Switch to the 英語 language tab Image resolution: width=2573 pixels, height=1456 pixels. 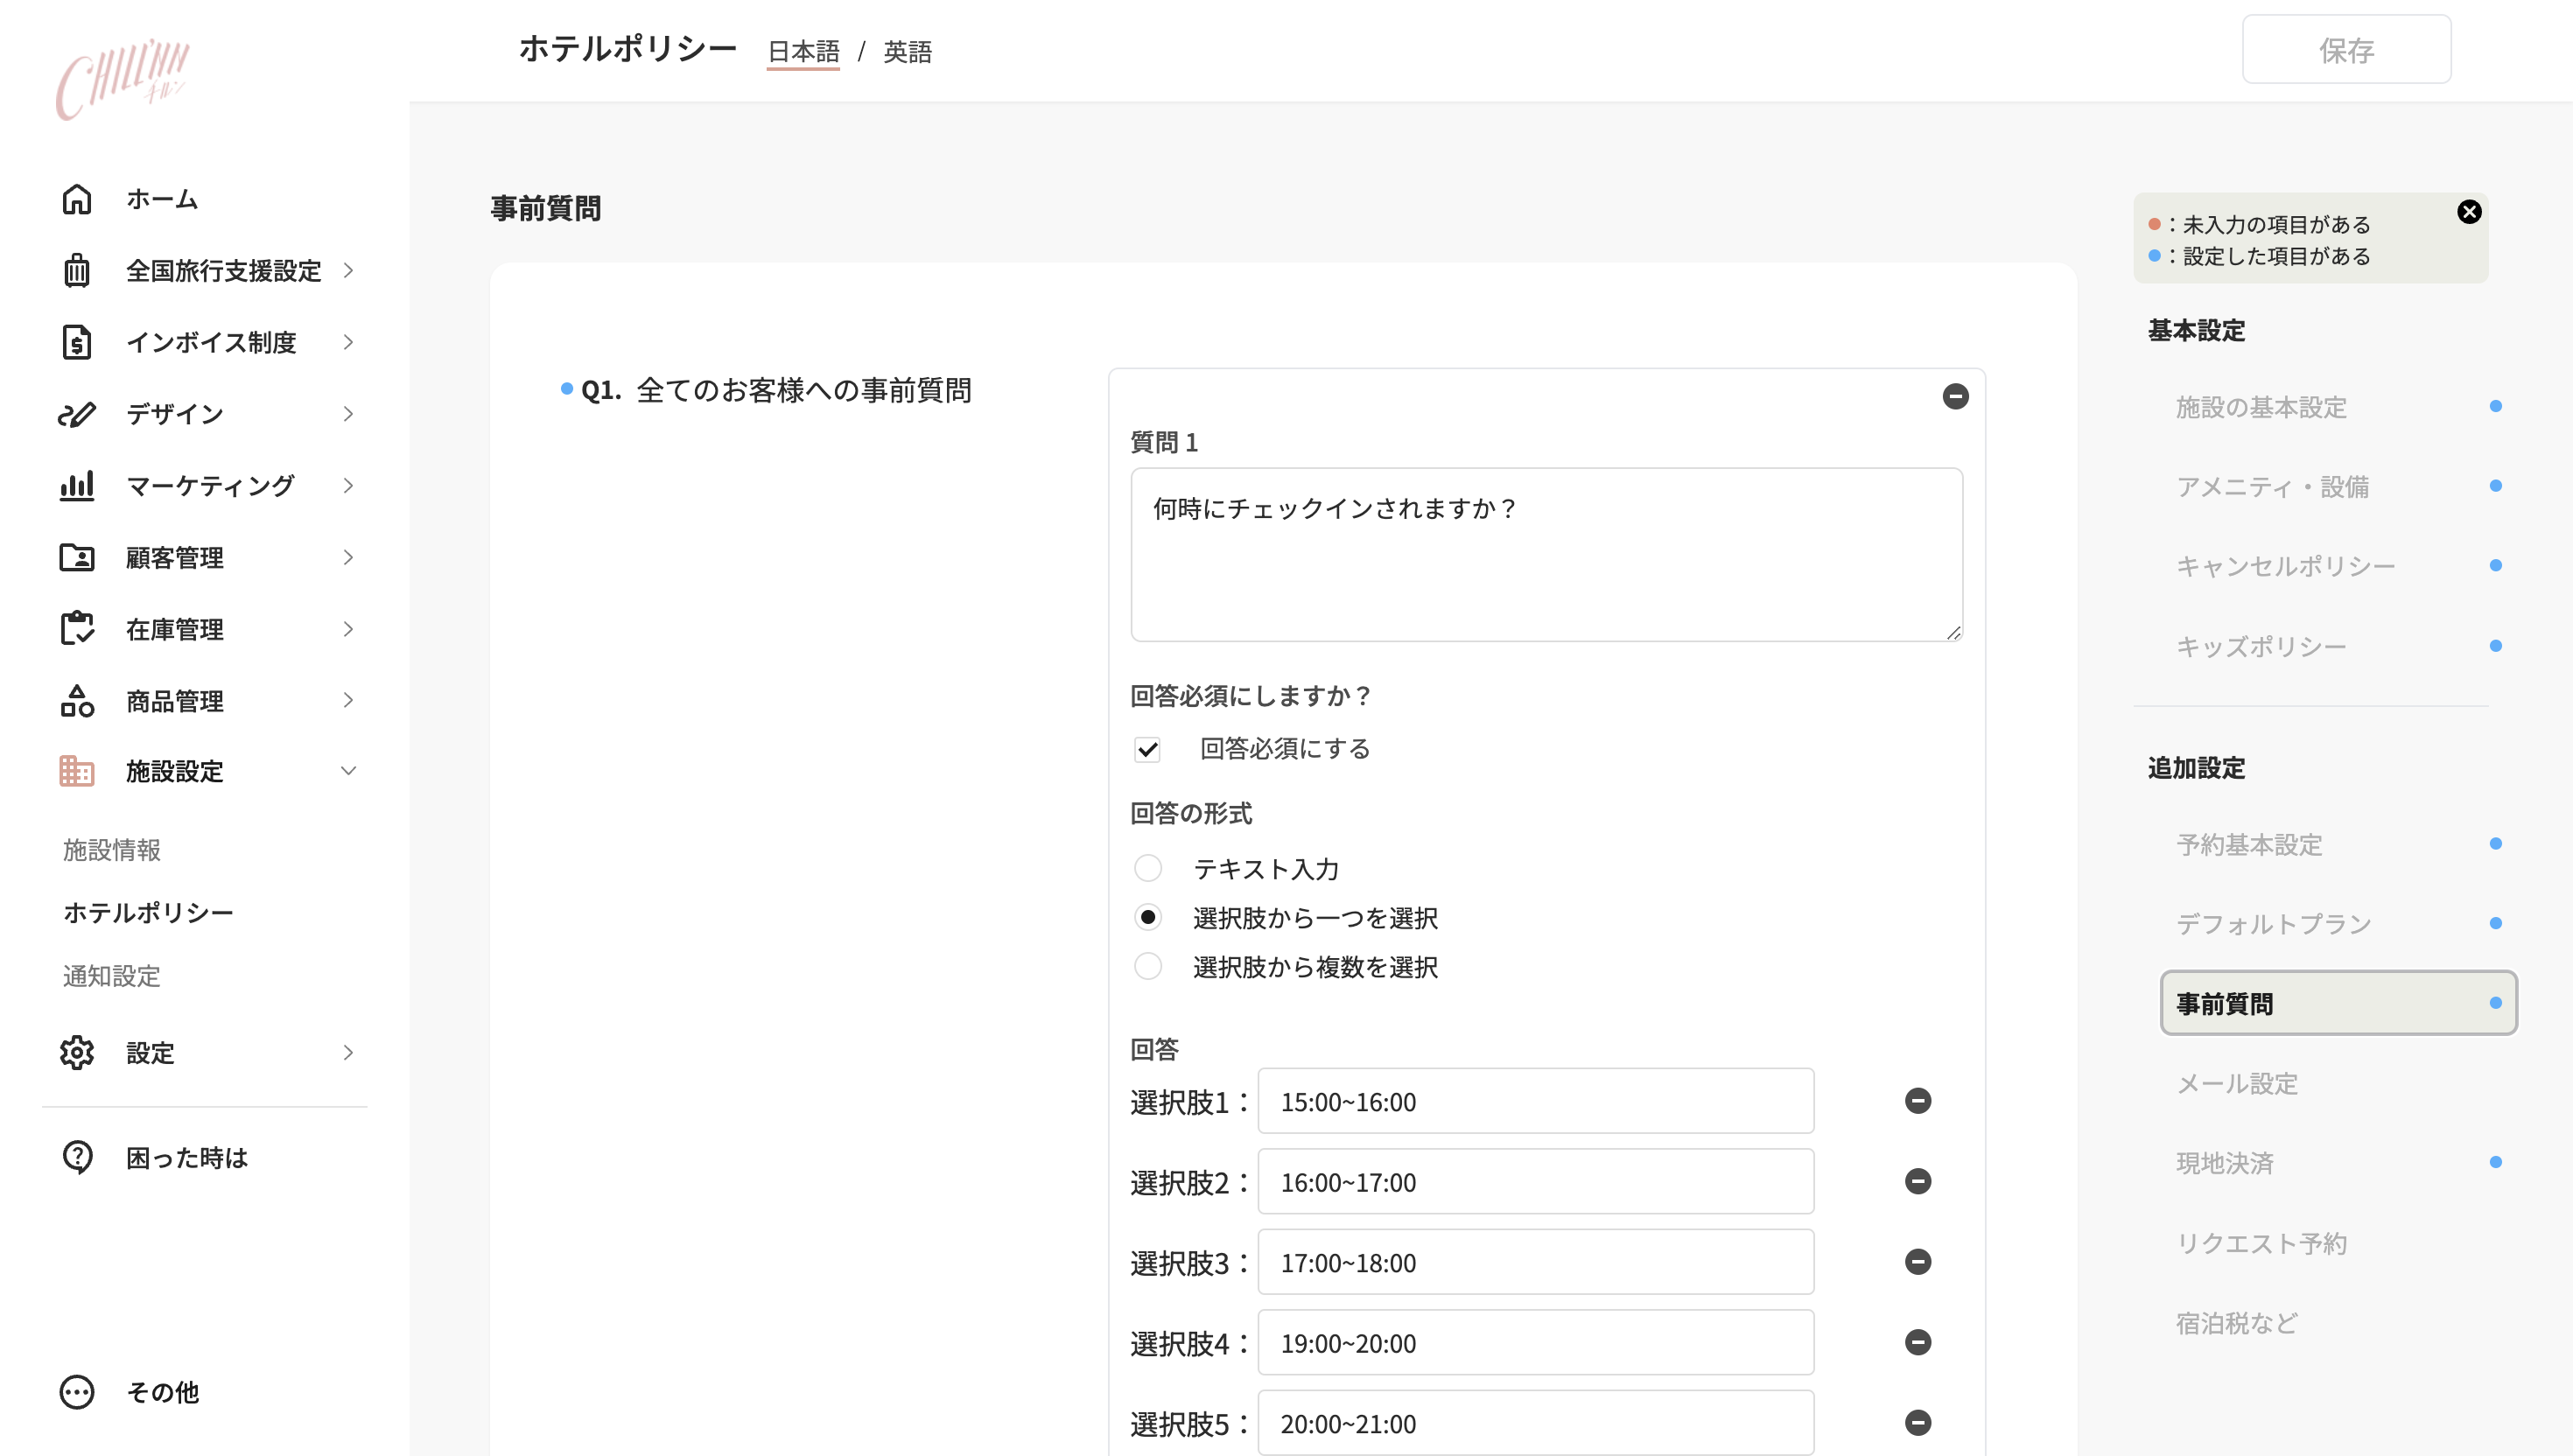tap(906, 51)
